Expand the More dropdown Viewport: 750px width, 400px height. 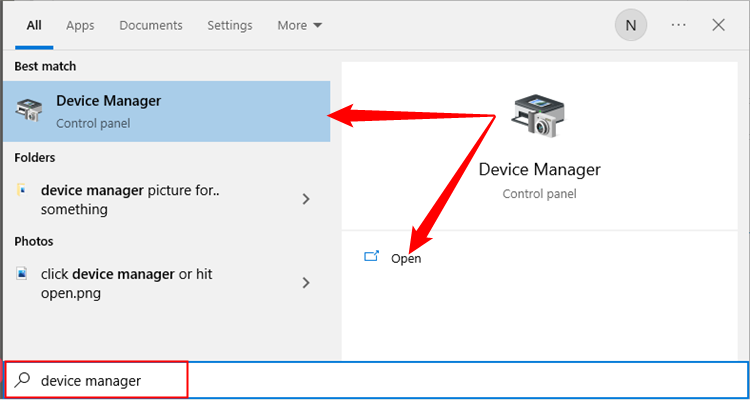pyautogui.click(x=300, y=25)
